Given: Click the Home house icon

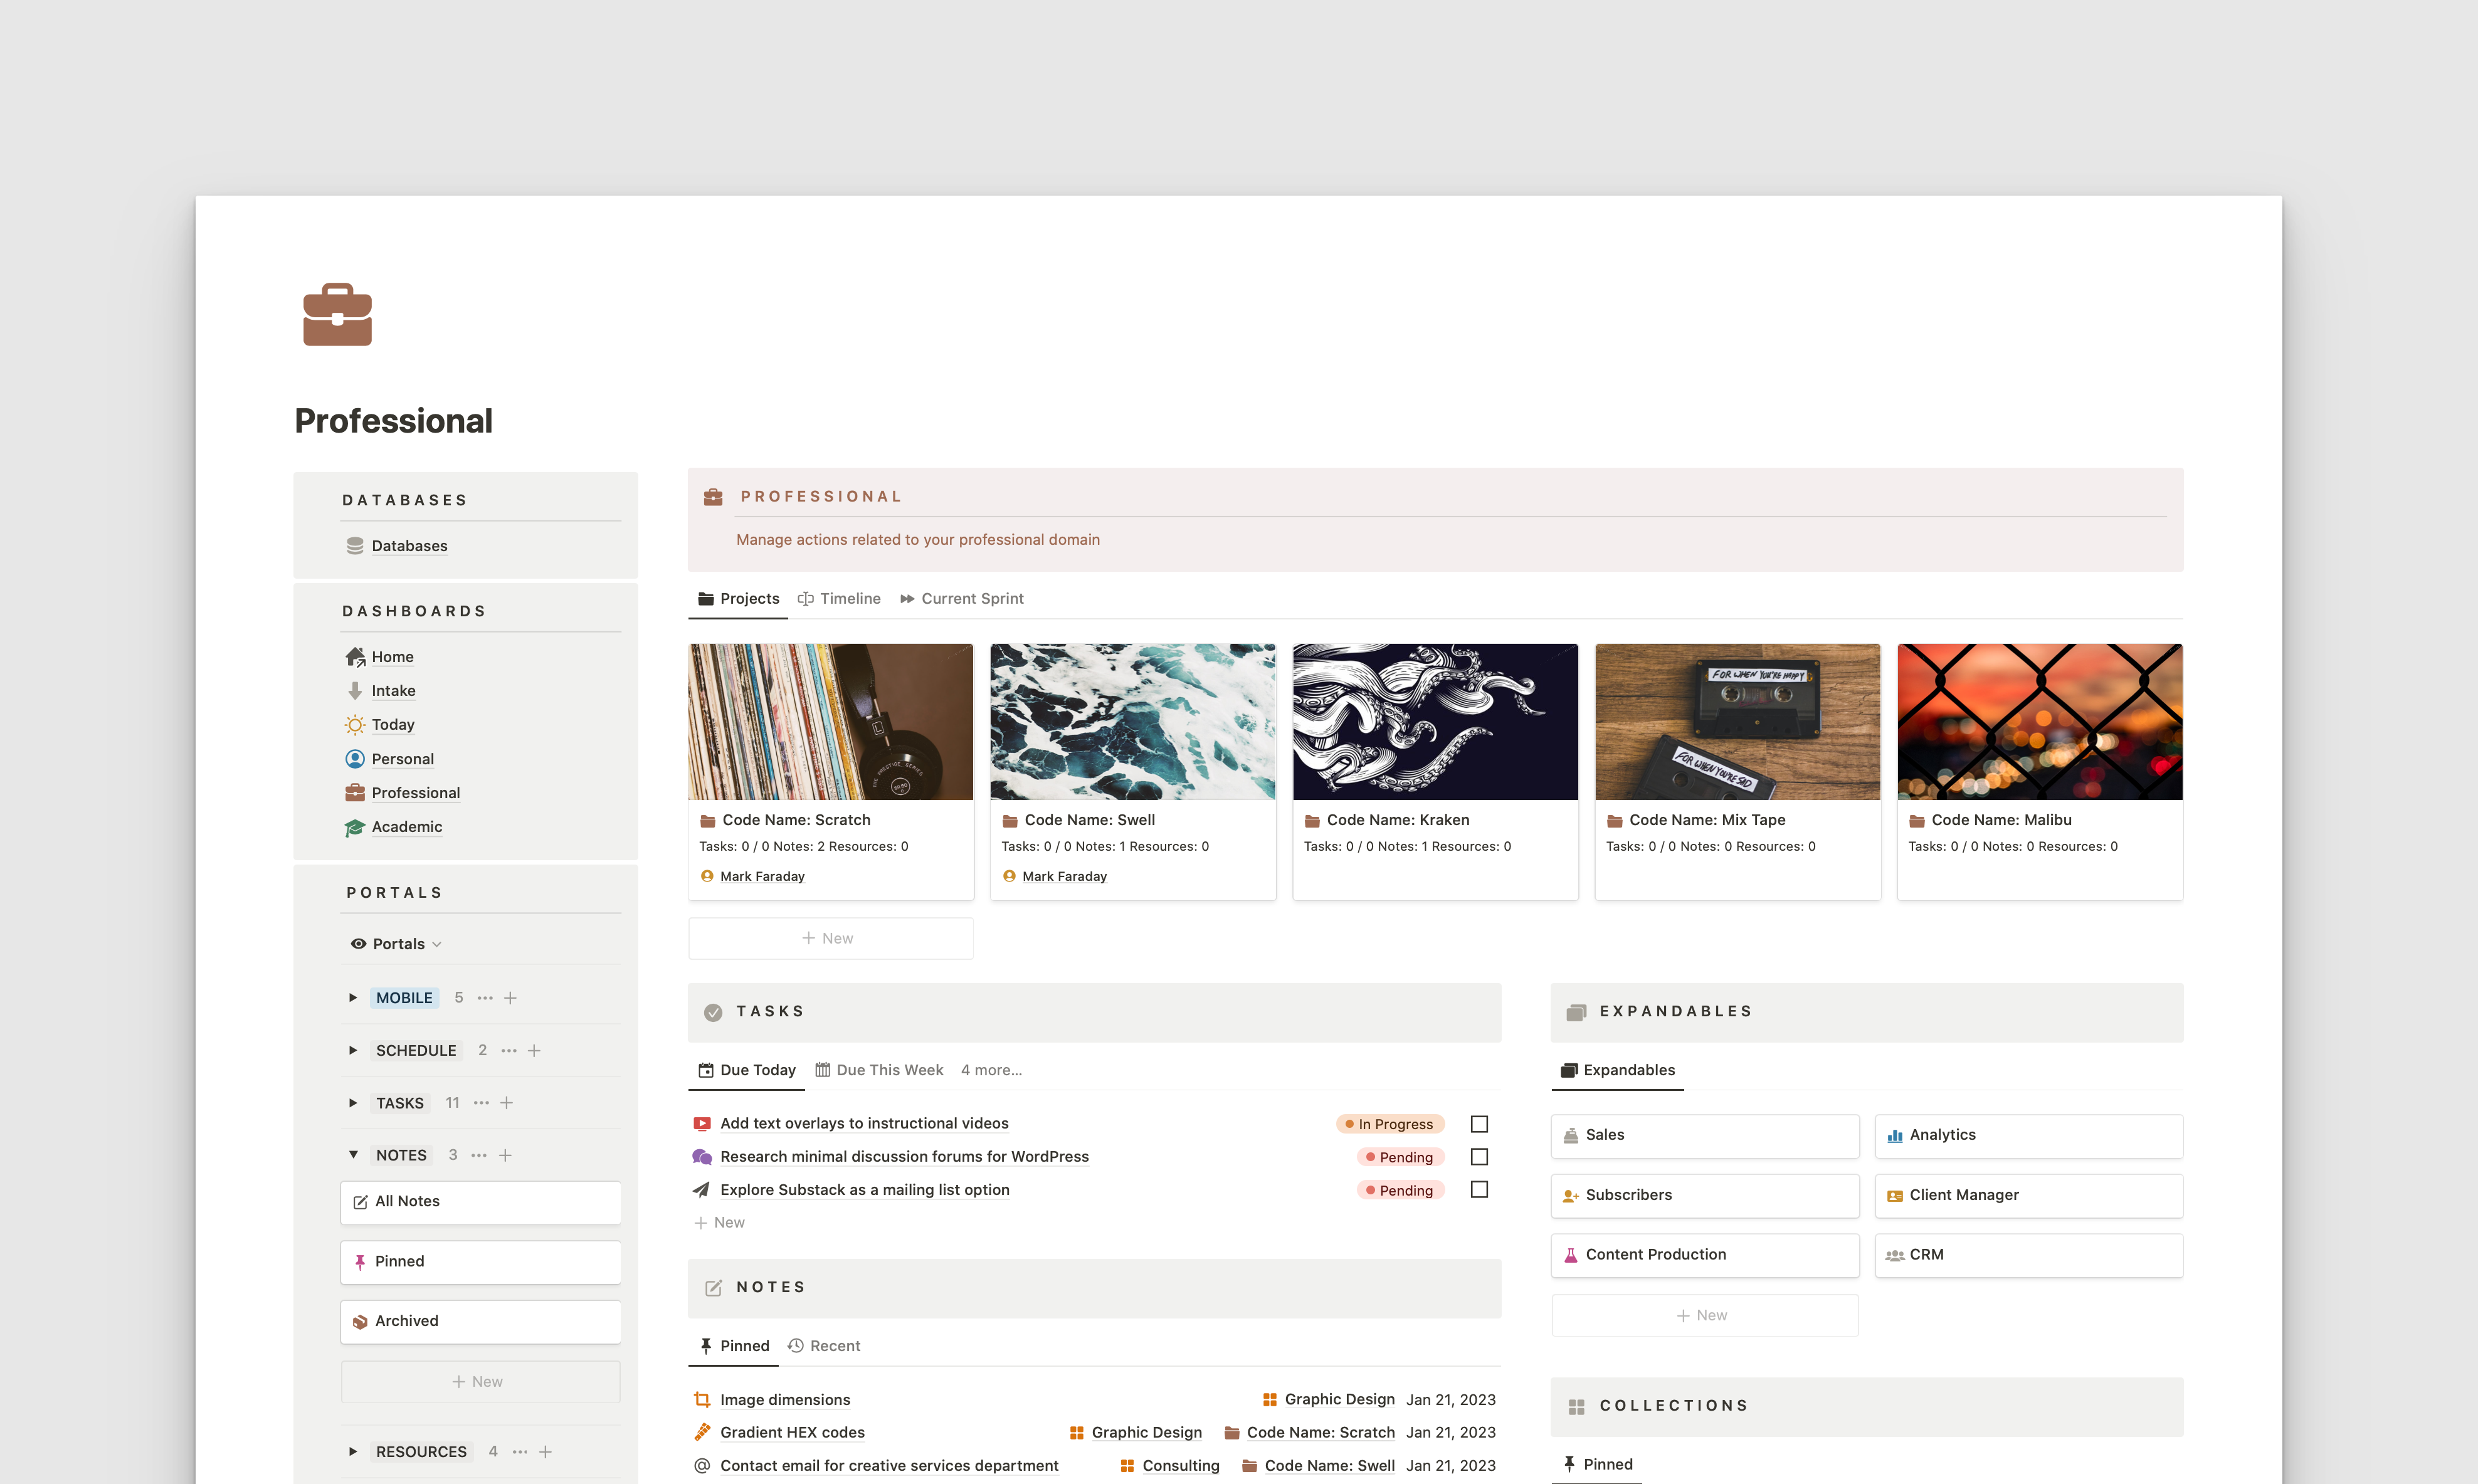Looking at the screenshot, I should 355,657.
